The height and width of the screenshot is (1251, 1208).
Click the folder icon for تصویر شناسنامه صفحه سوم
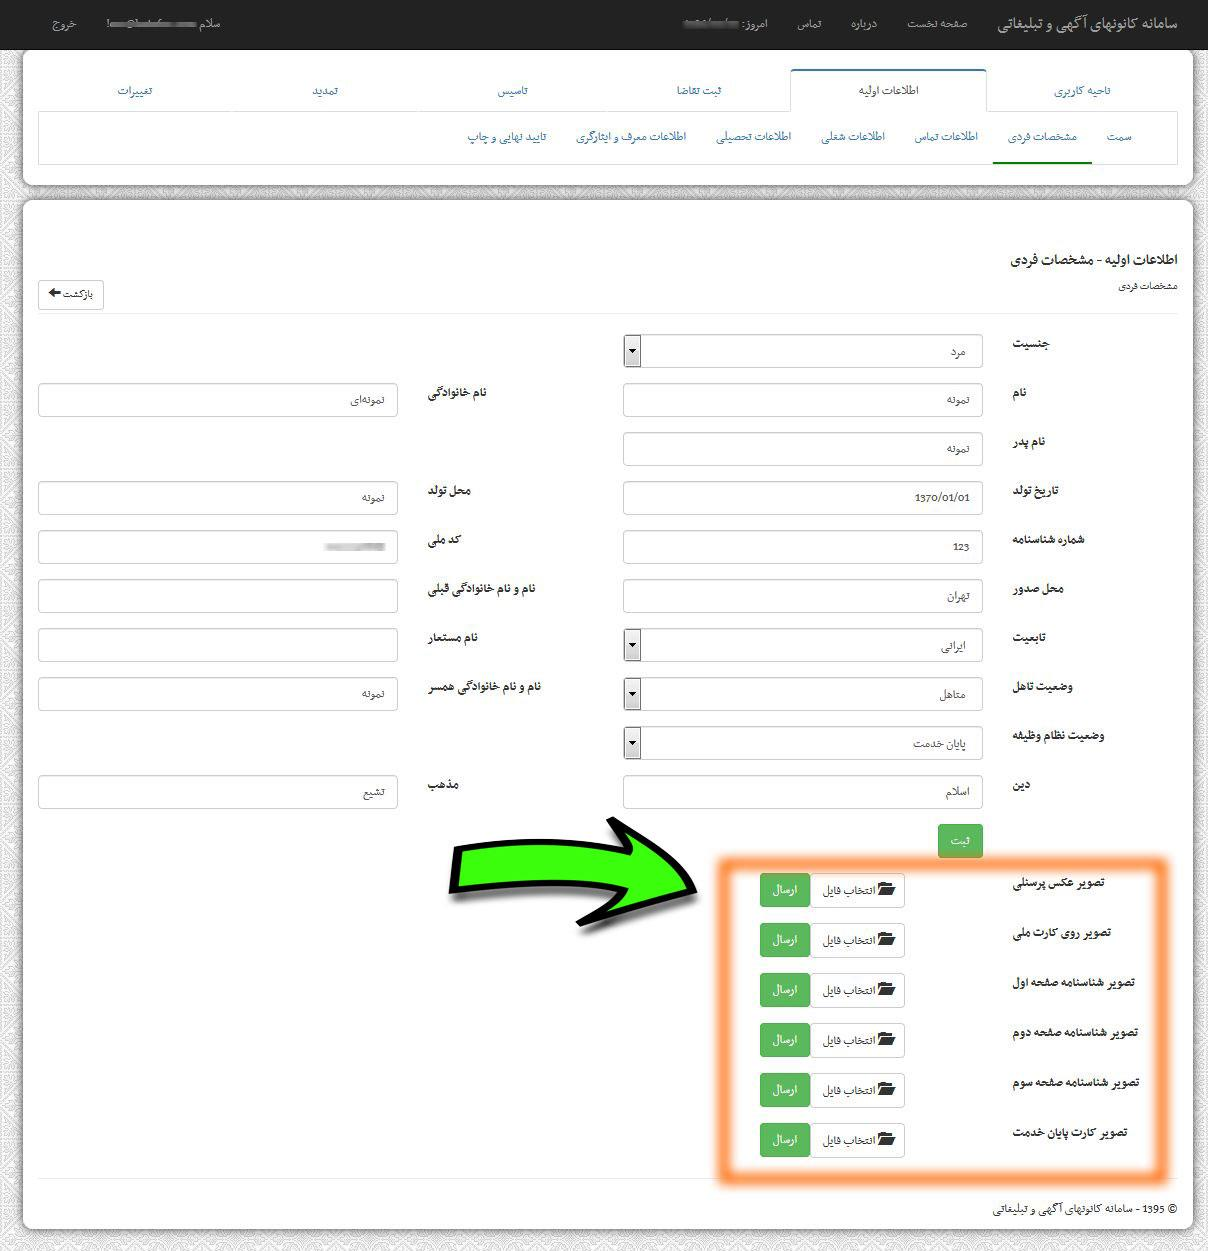point(886,1090)
